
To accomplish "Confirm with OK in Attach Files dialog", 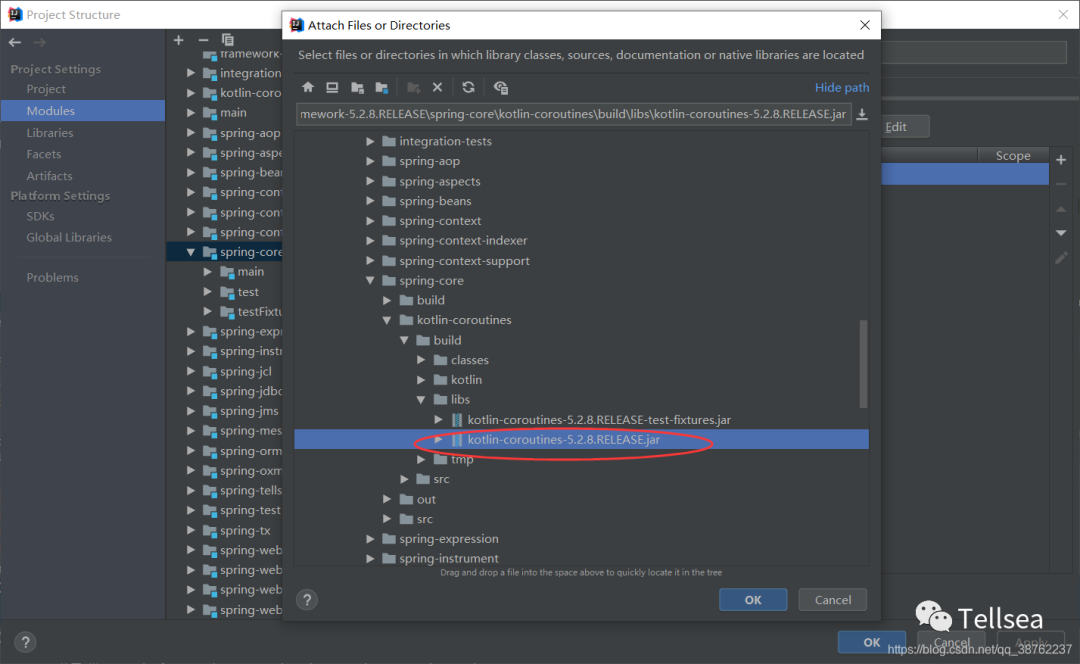I will click(x=753, y=600).
